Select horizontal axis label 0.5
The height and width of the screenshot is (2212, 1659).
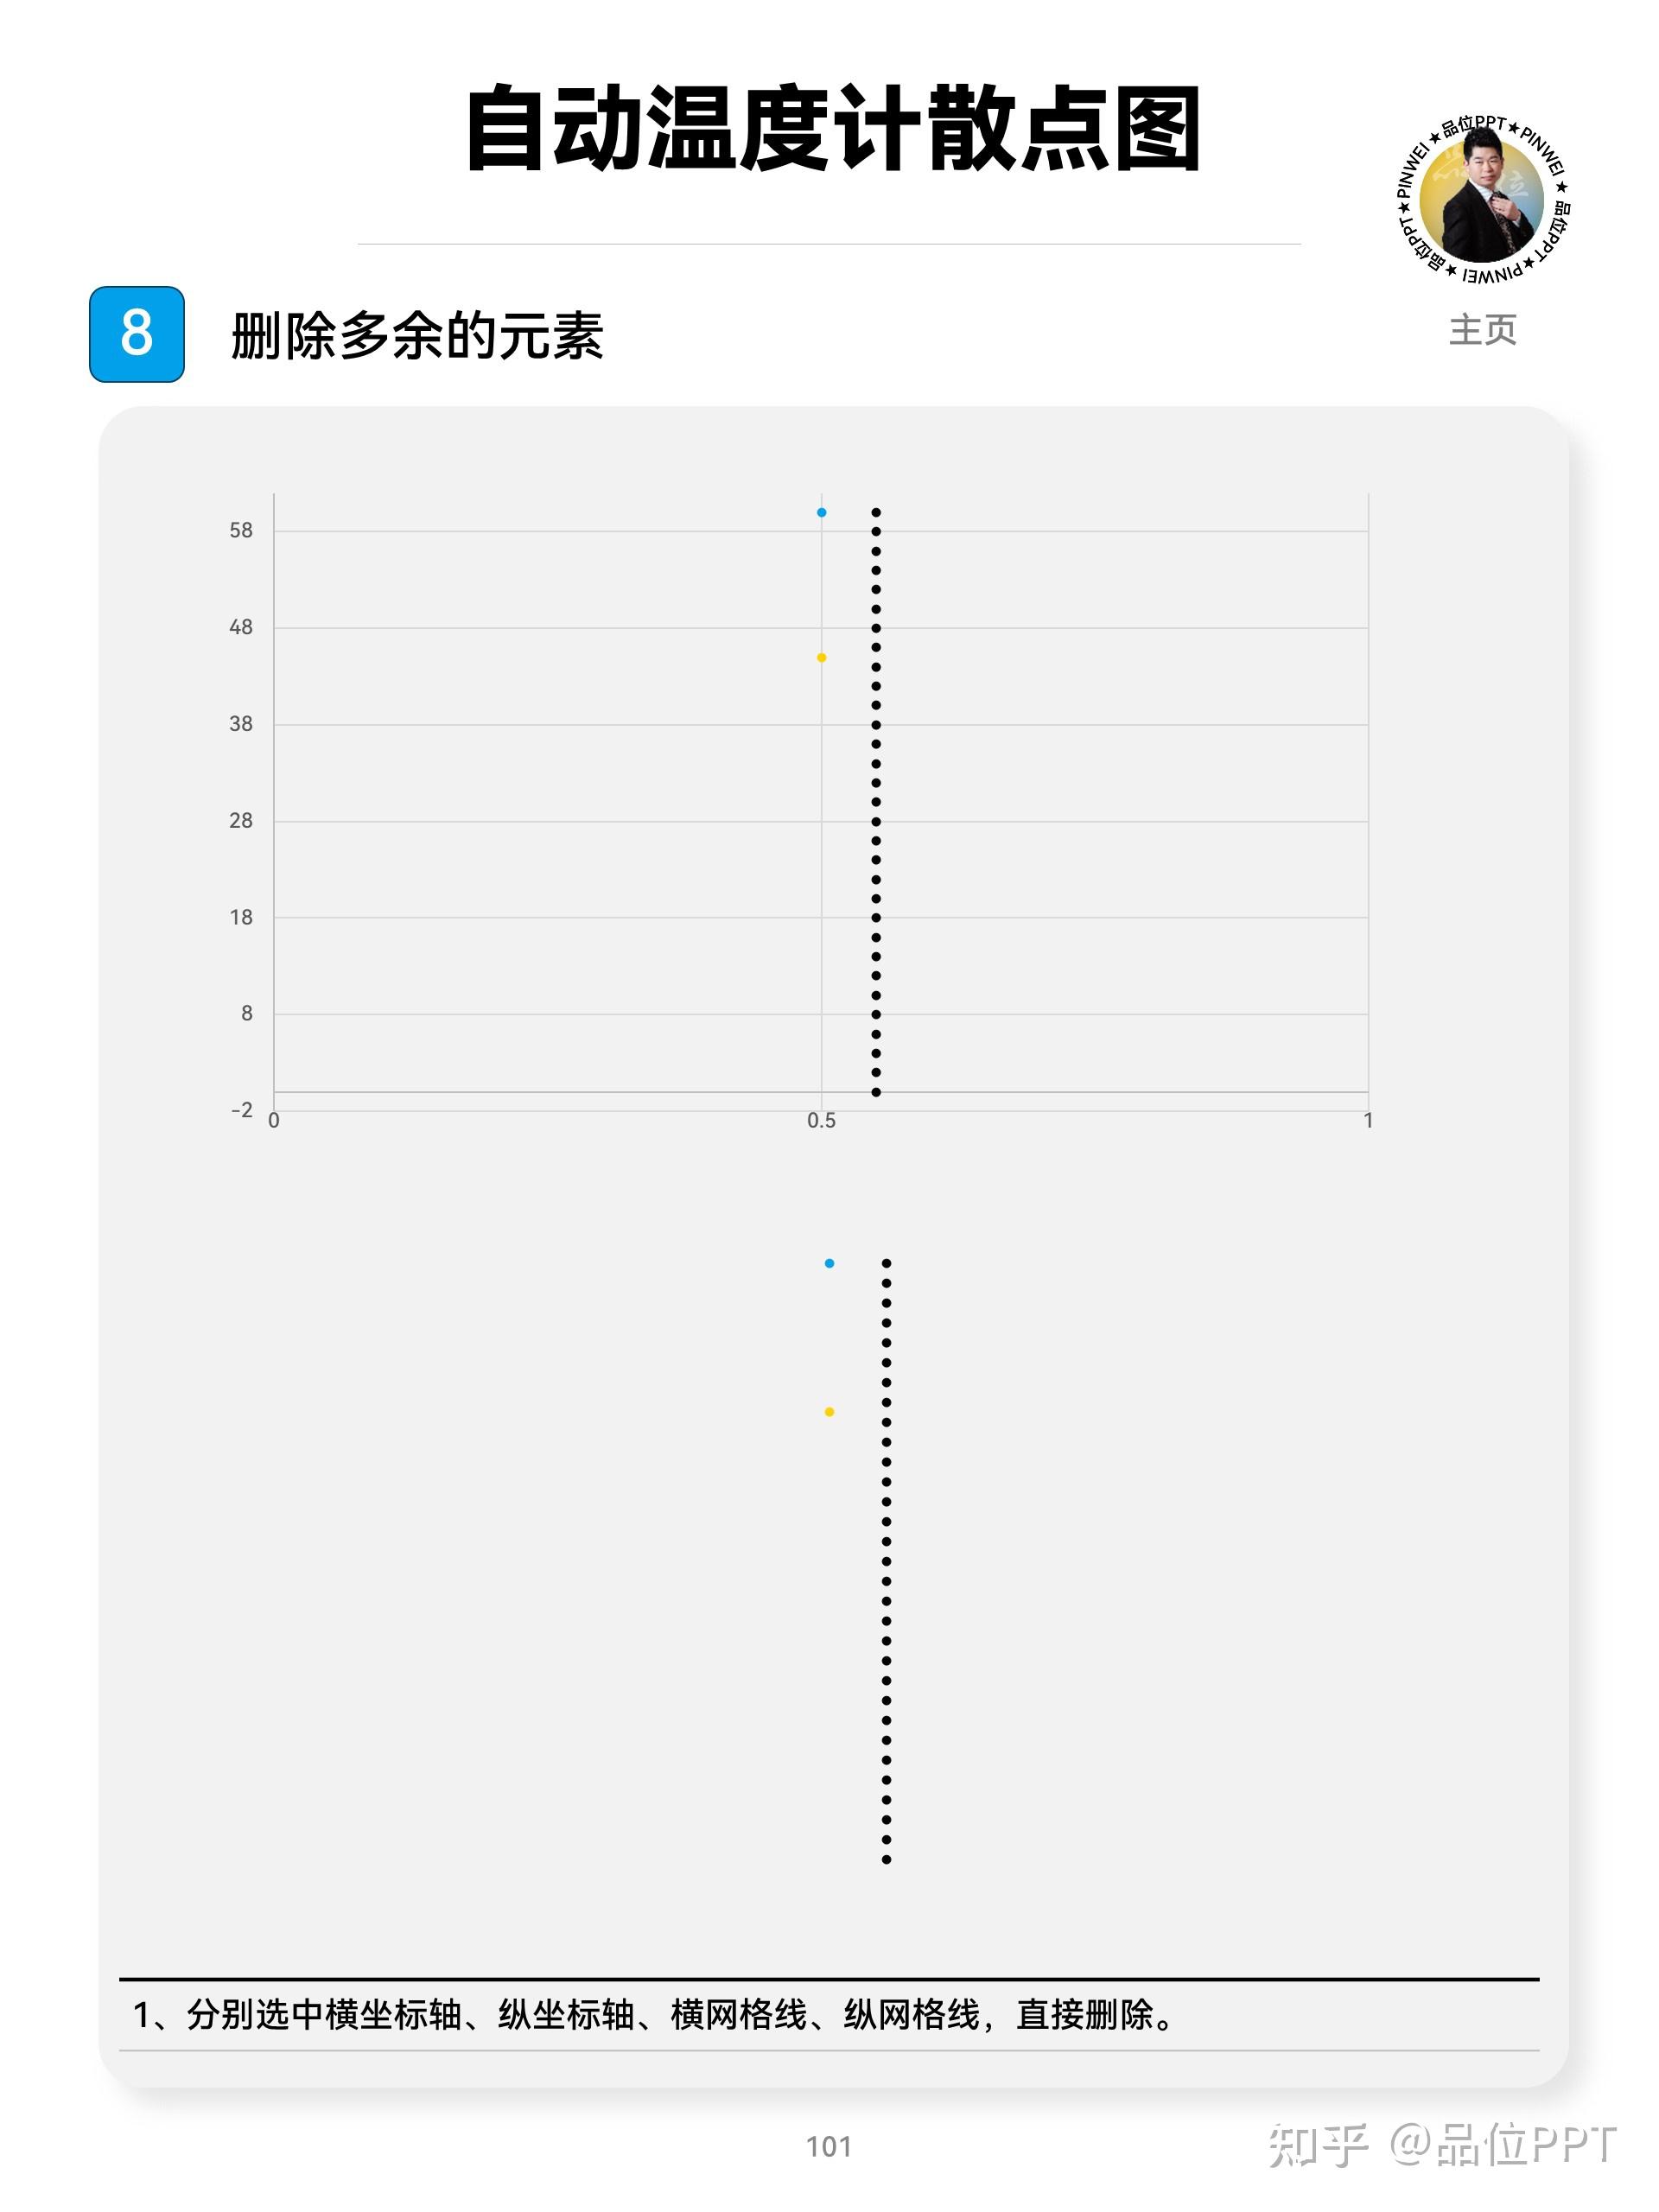point(821,1121)
